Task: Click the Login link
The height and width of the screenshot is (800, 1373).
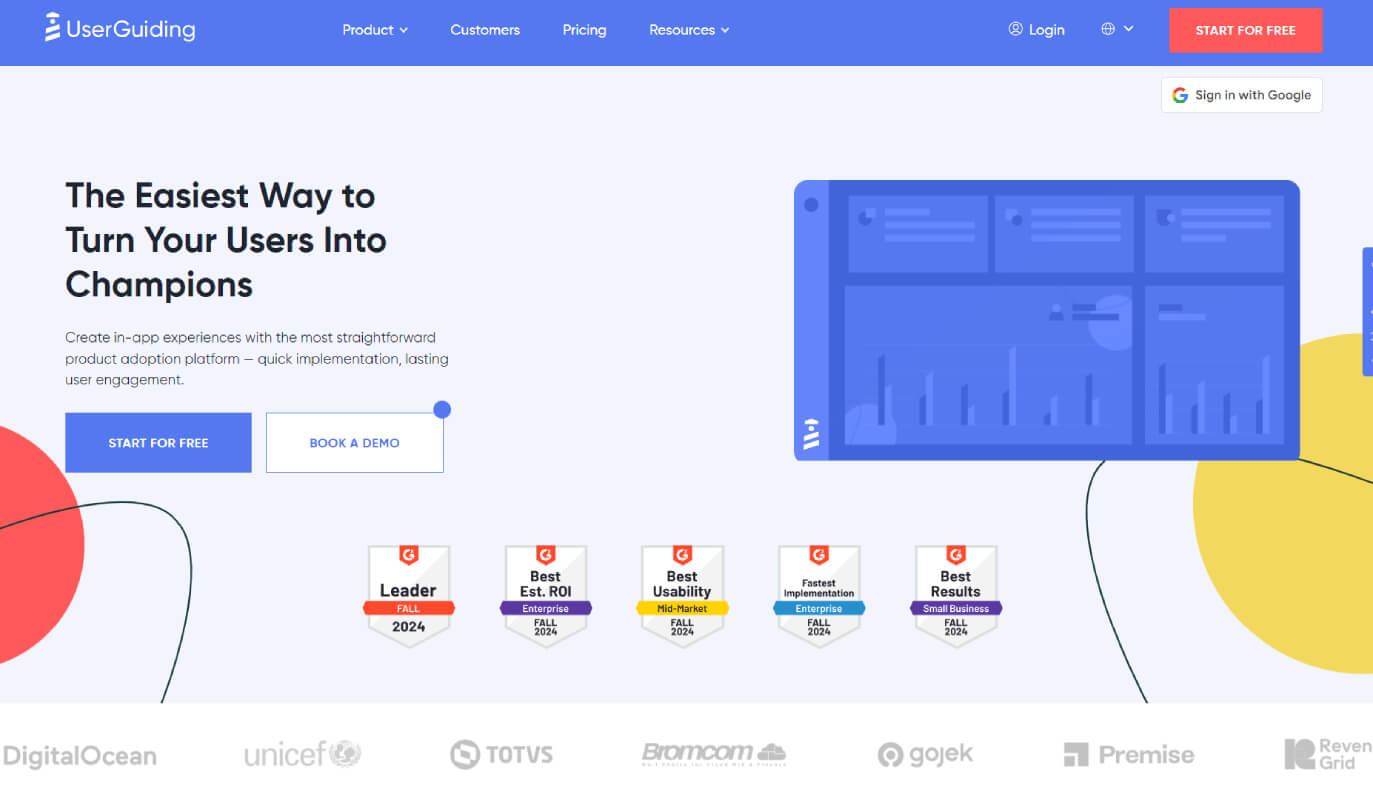Action: coord(1036,30)
